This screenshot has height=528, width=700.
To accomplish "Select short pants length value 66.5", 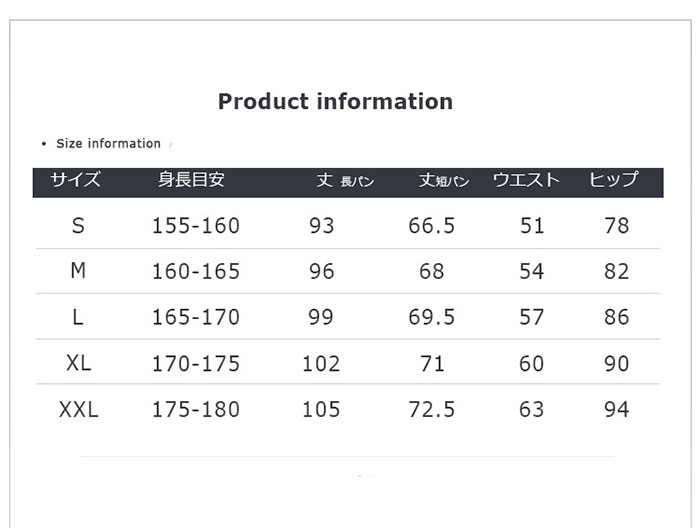I will (x=432, y=226).
